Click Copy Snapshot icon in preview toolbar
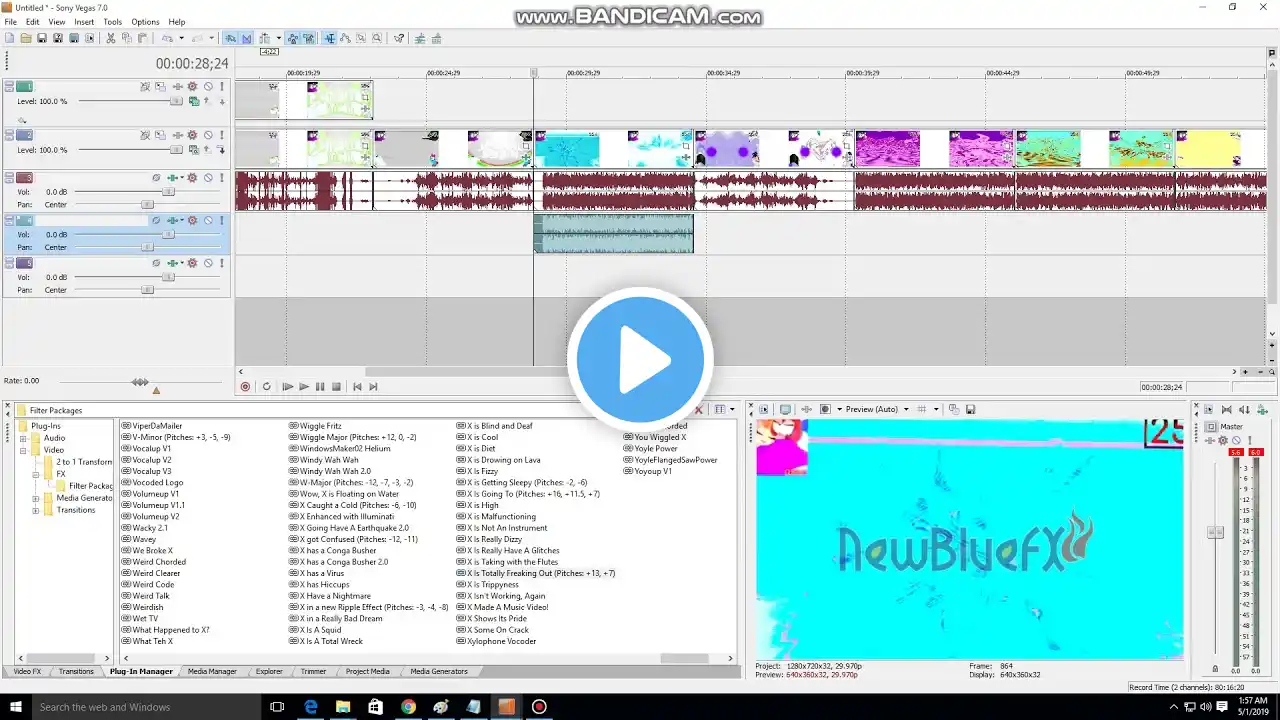The image size is (1280, 720). tap(953, 409)
